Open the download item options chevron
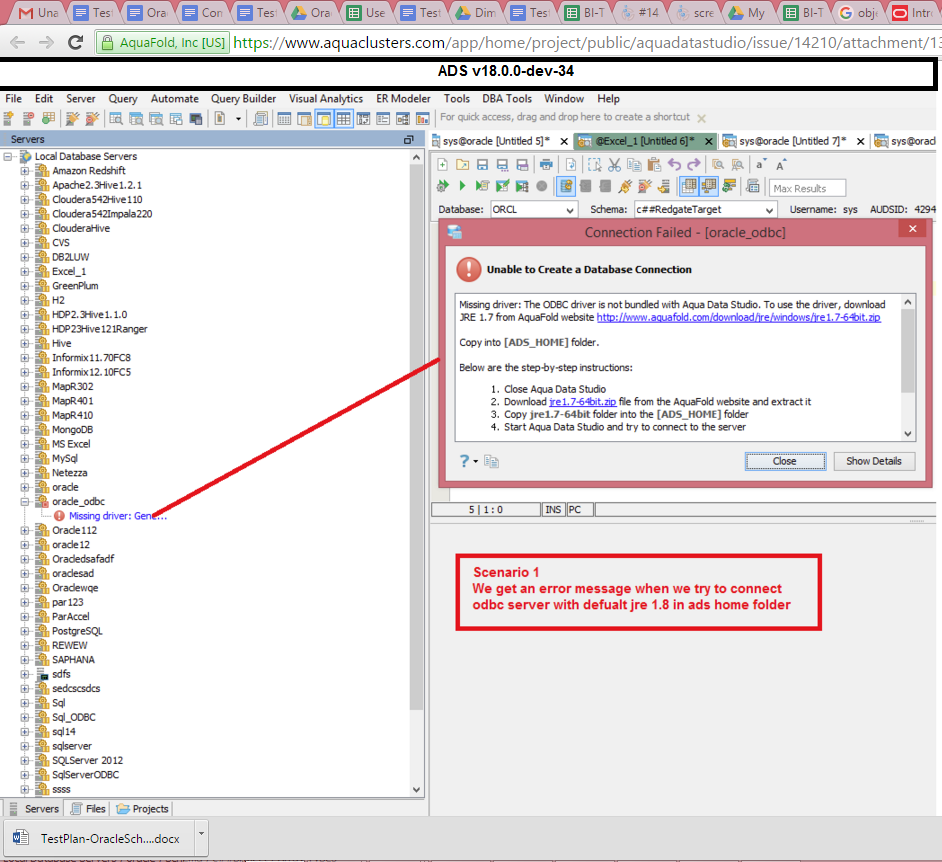 tap(201, 834)
